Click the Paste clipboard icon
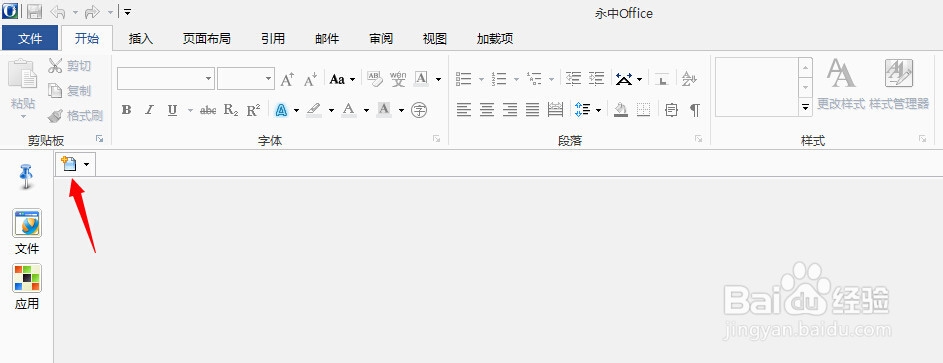 point(23,74)
